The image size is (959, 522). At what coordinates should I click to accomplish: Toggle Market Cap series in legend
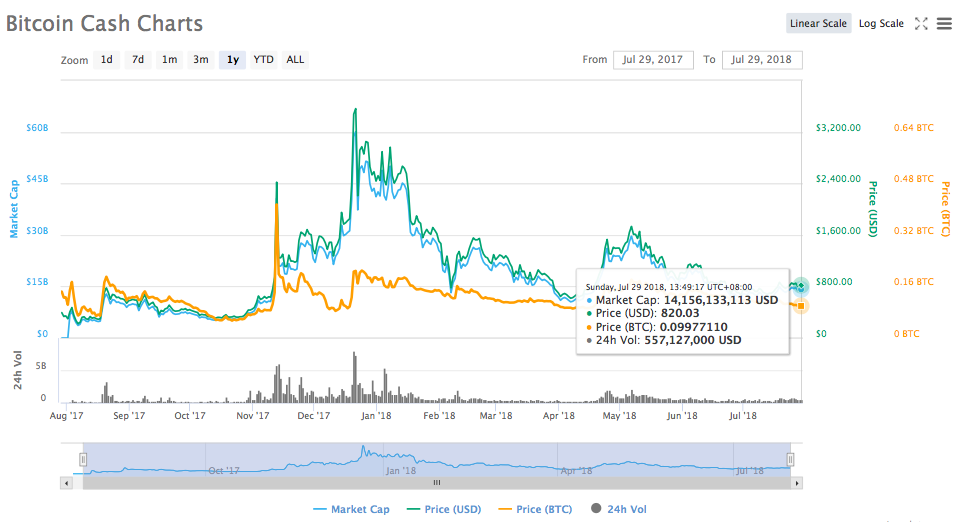pos(351,509)
